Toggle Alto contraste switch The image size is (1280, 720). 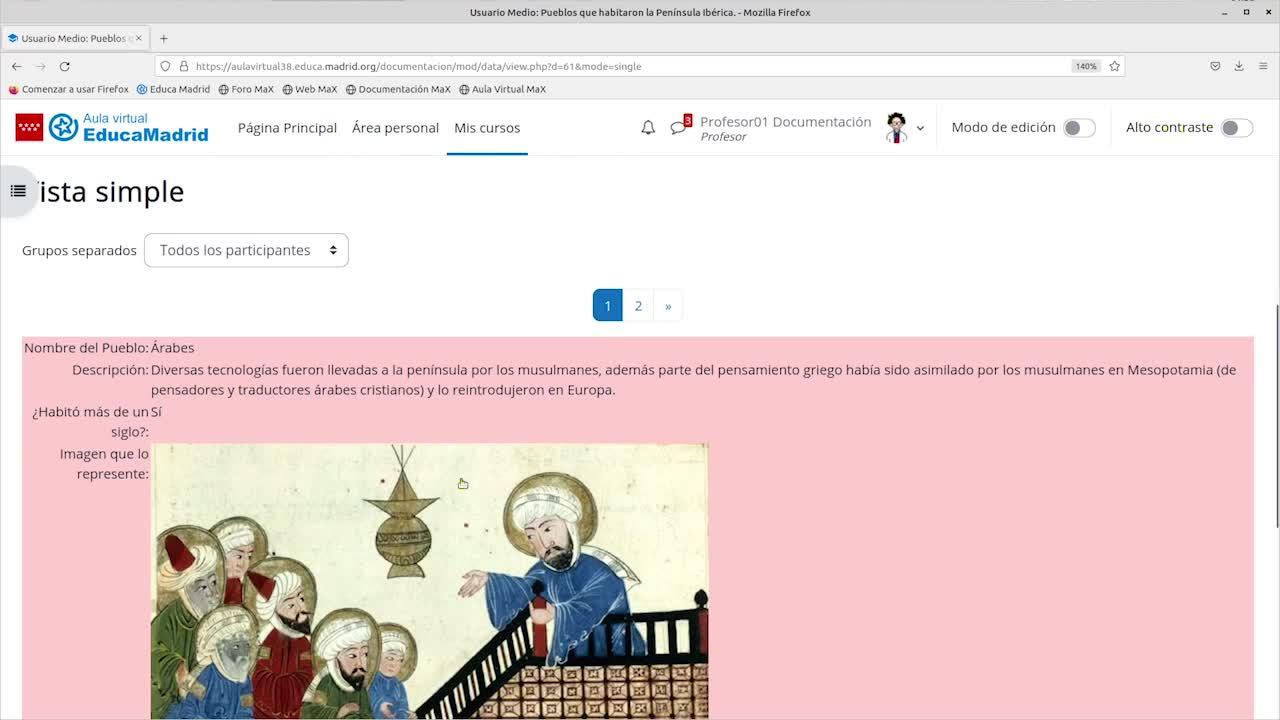(1237, 128)
